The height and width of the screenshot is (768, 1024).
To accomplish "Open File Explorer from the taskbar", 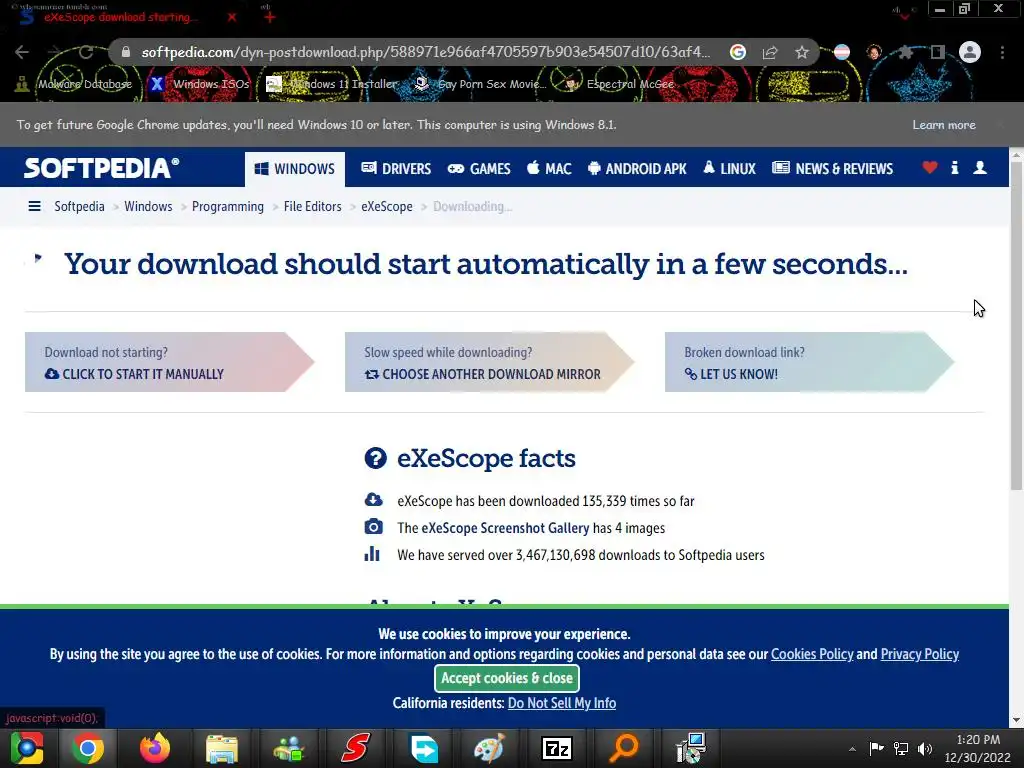I will [222, 748].
